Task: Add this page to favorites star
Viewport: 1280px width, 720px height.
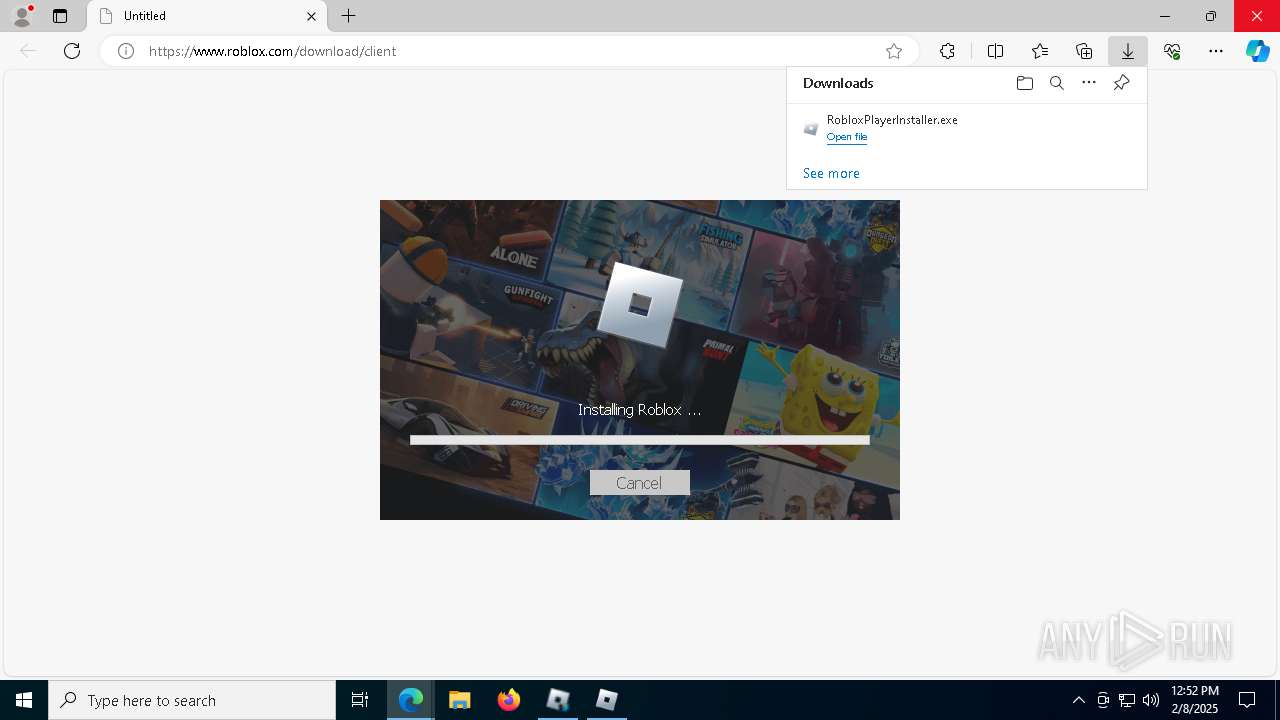Action: tap(894, 51)
